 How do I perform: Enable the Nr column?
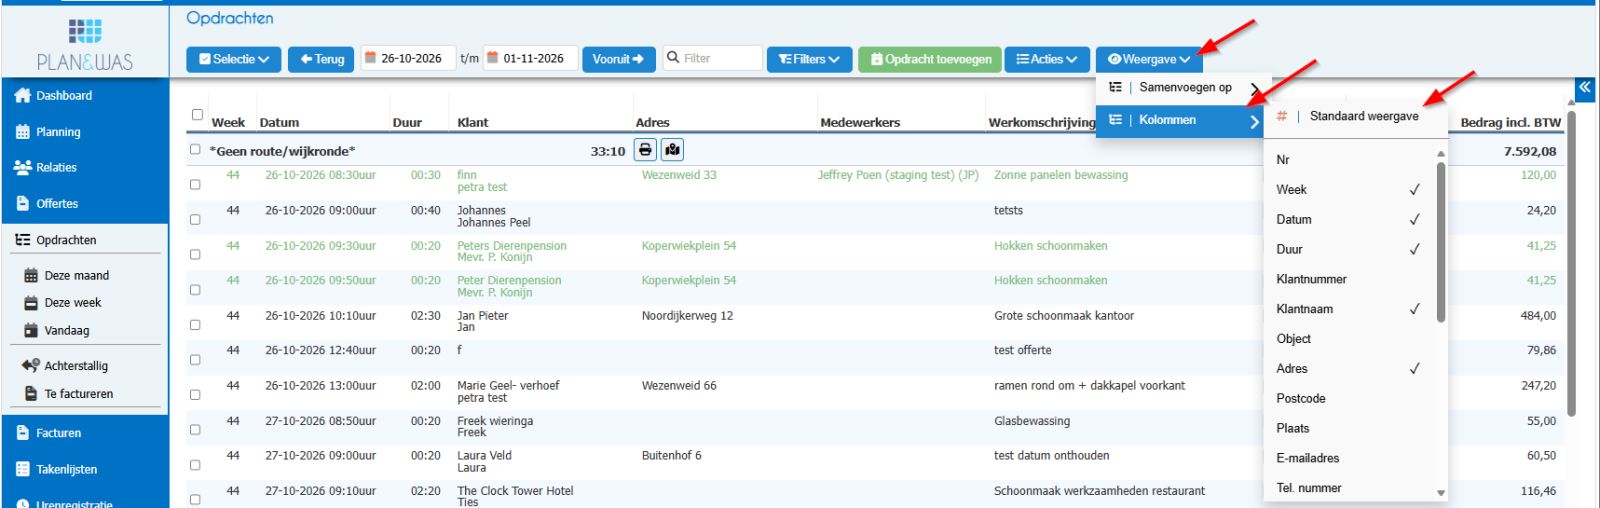tap(1348, 159)
